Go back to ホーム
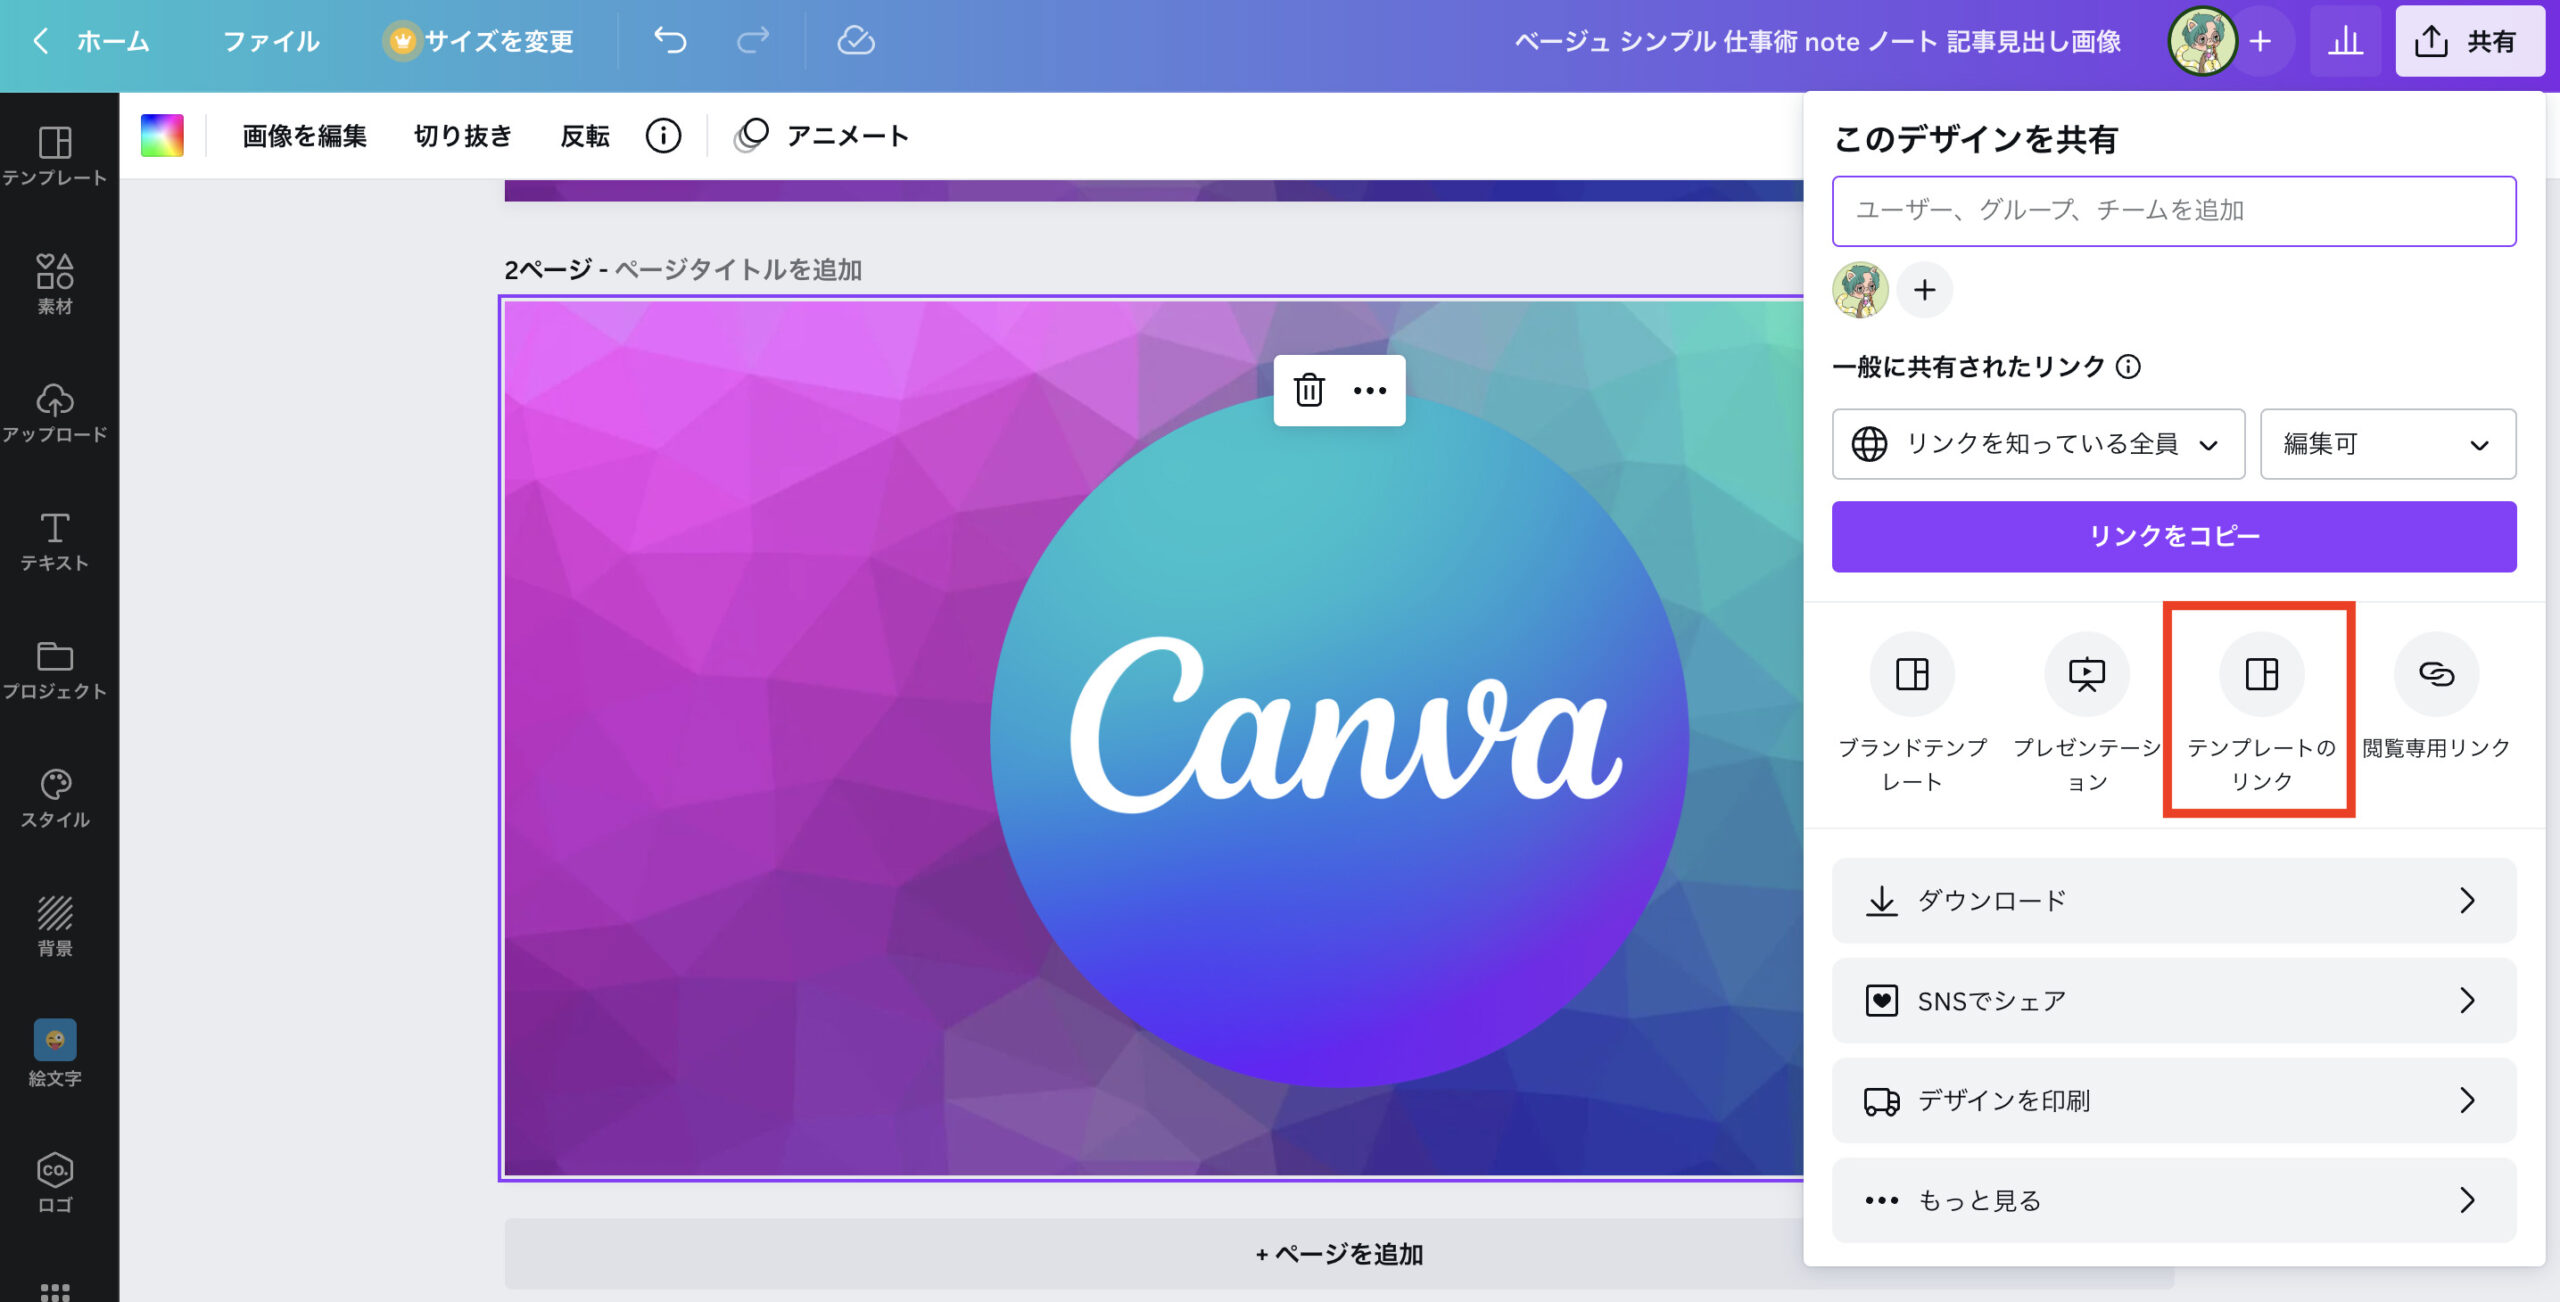Image resolution: width=2560 pixels, height=1302 pixels. pyautogui.click(x=92, y=41)
